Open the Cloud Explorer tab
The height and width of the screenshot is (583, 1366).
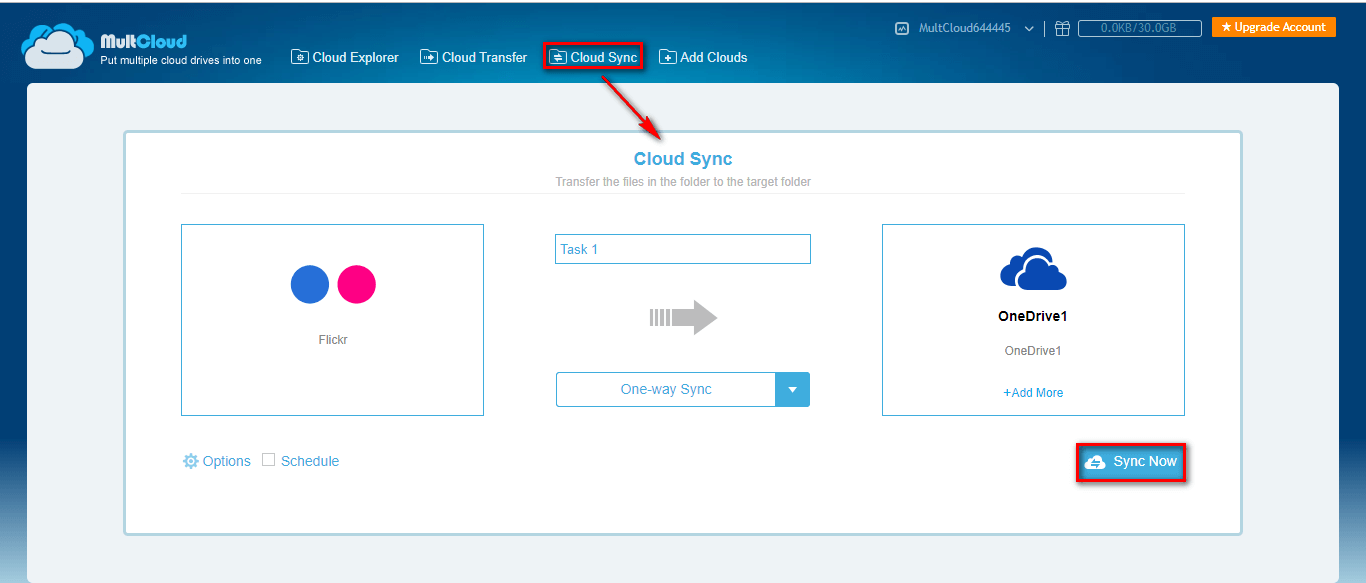pyautogui.click(x=345, y=57)
